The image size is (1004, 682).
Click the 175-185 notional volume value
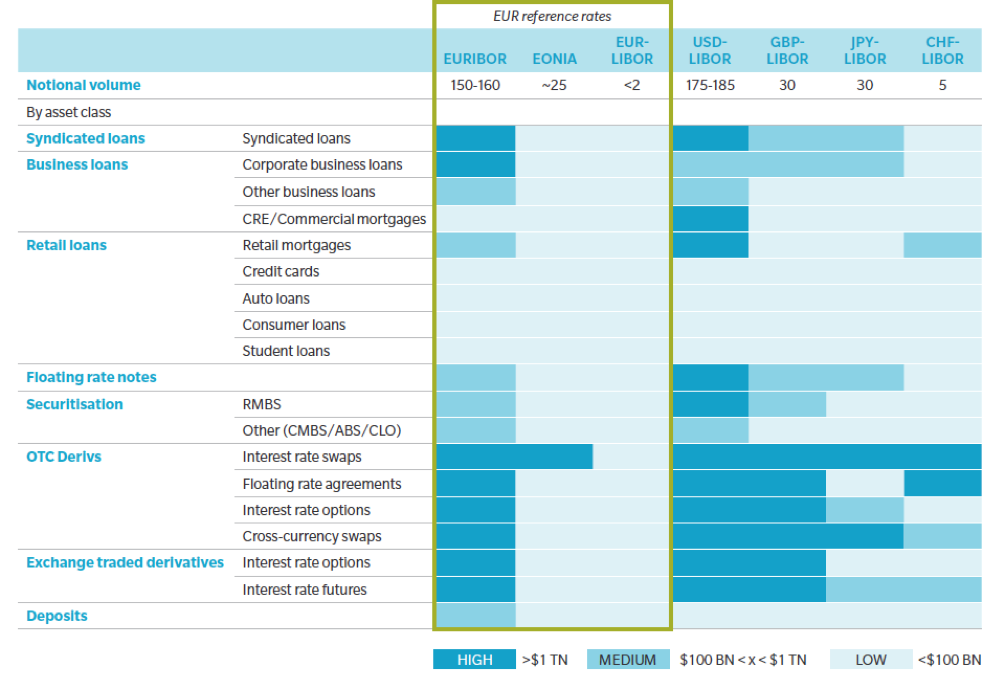(710, 85)
